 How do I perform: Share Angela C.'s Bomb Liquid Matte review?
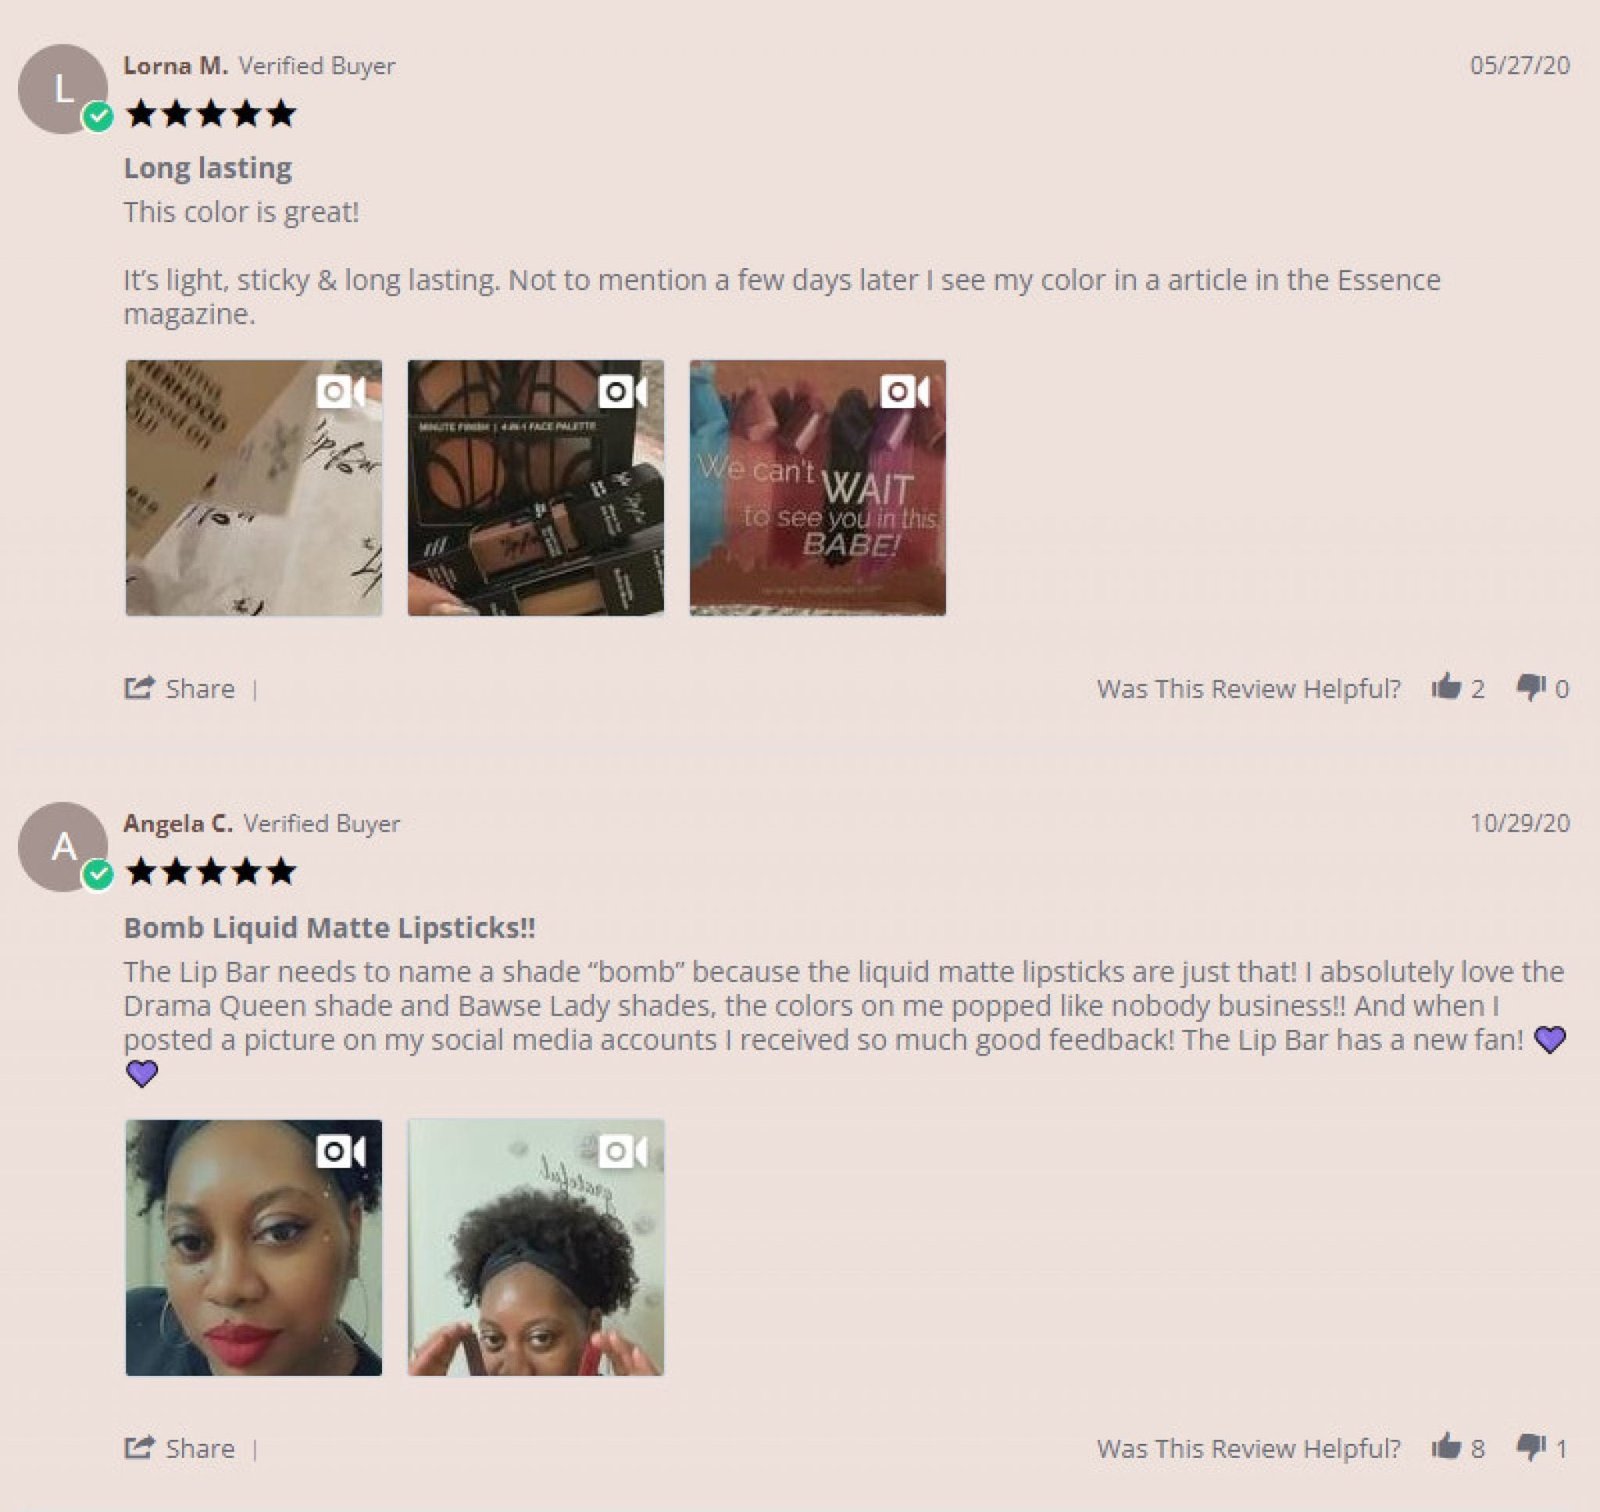180,1448
